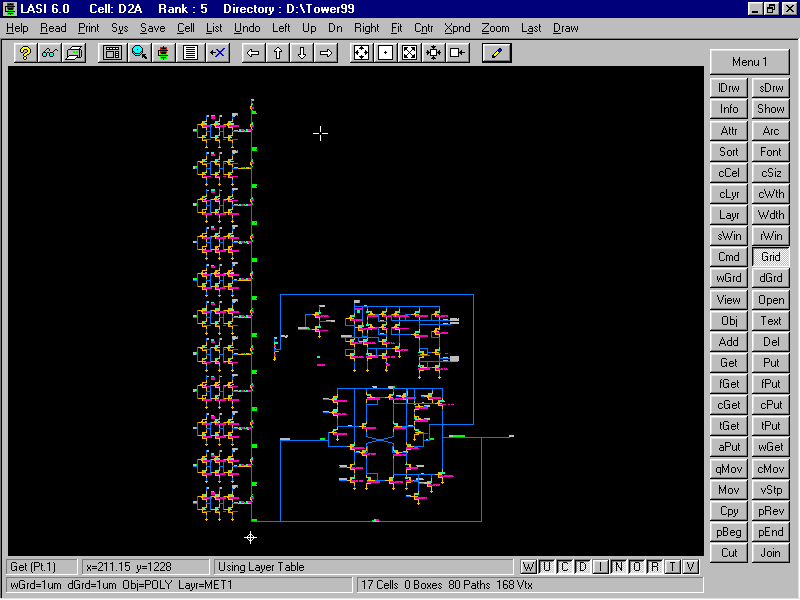Toggle the T status flag button
Image resolution: width=800 pixels, height=600 pixels.
673,568
